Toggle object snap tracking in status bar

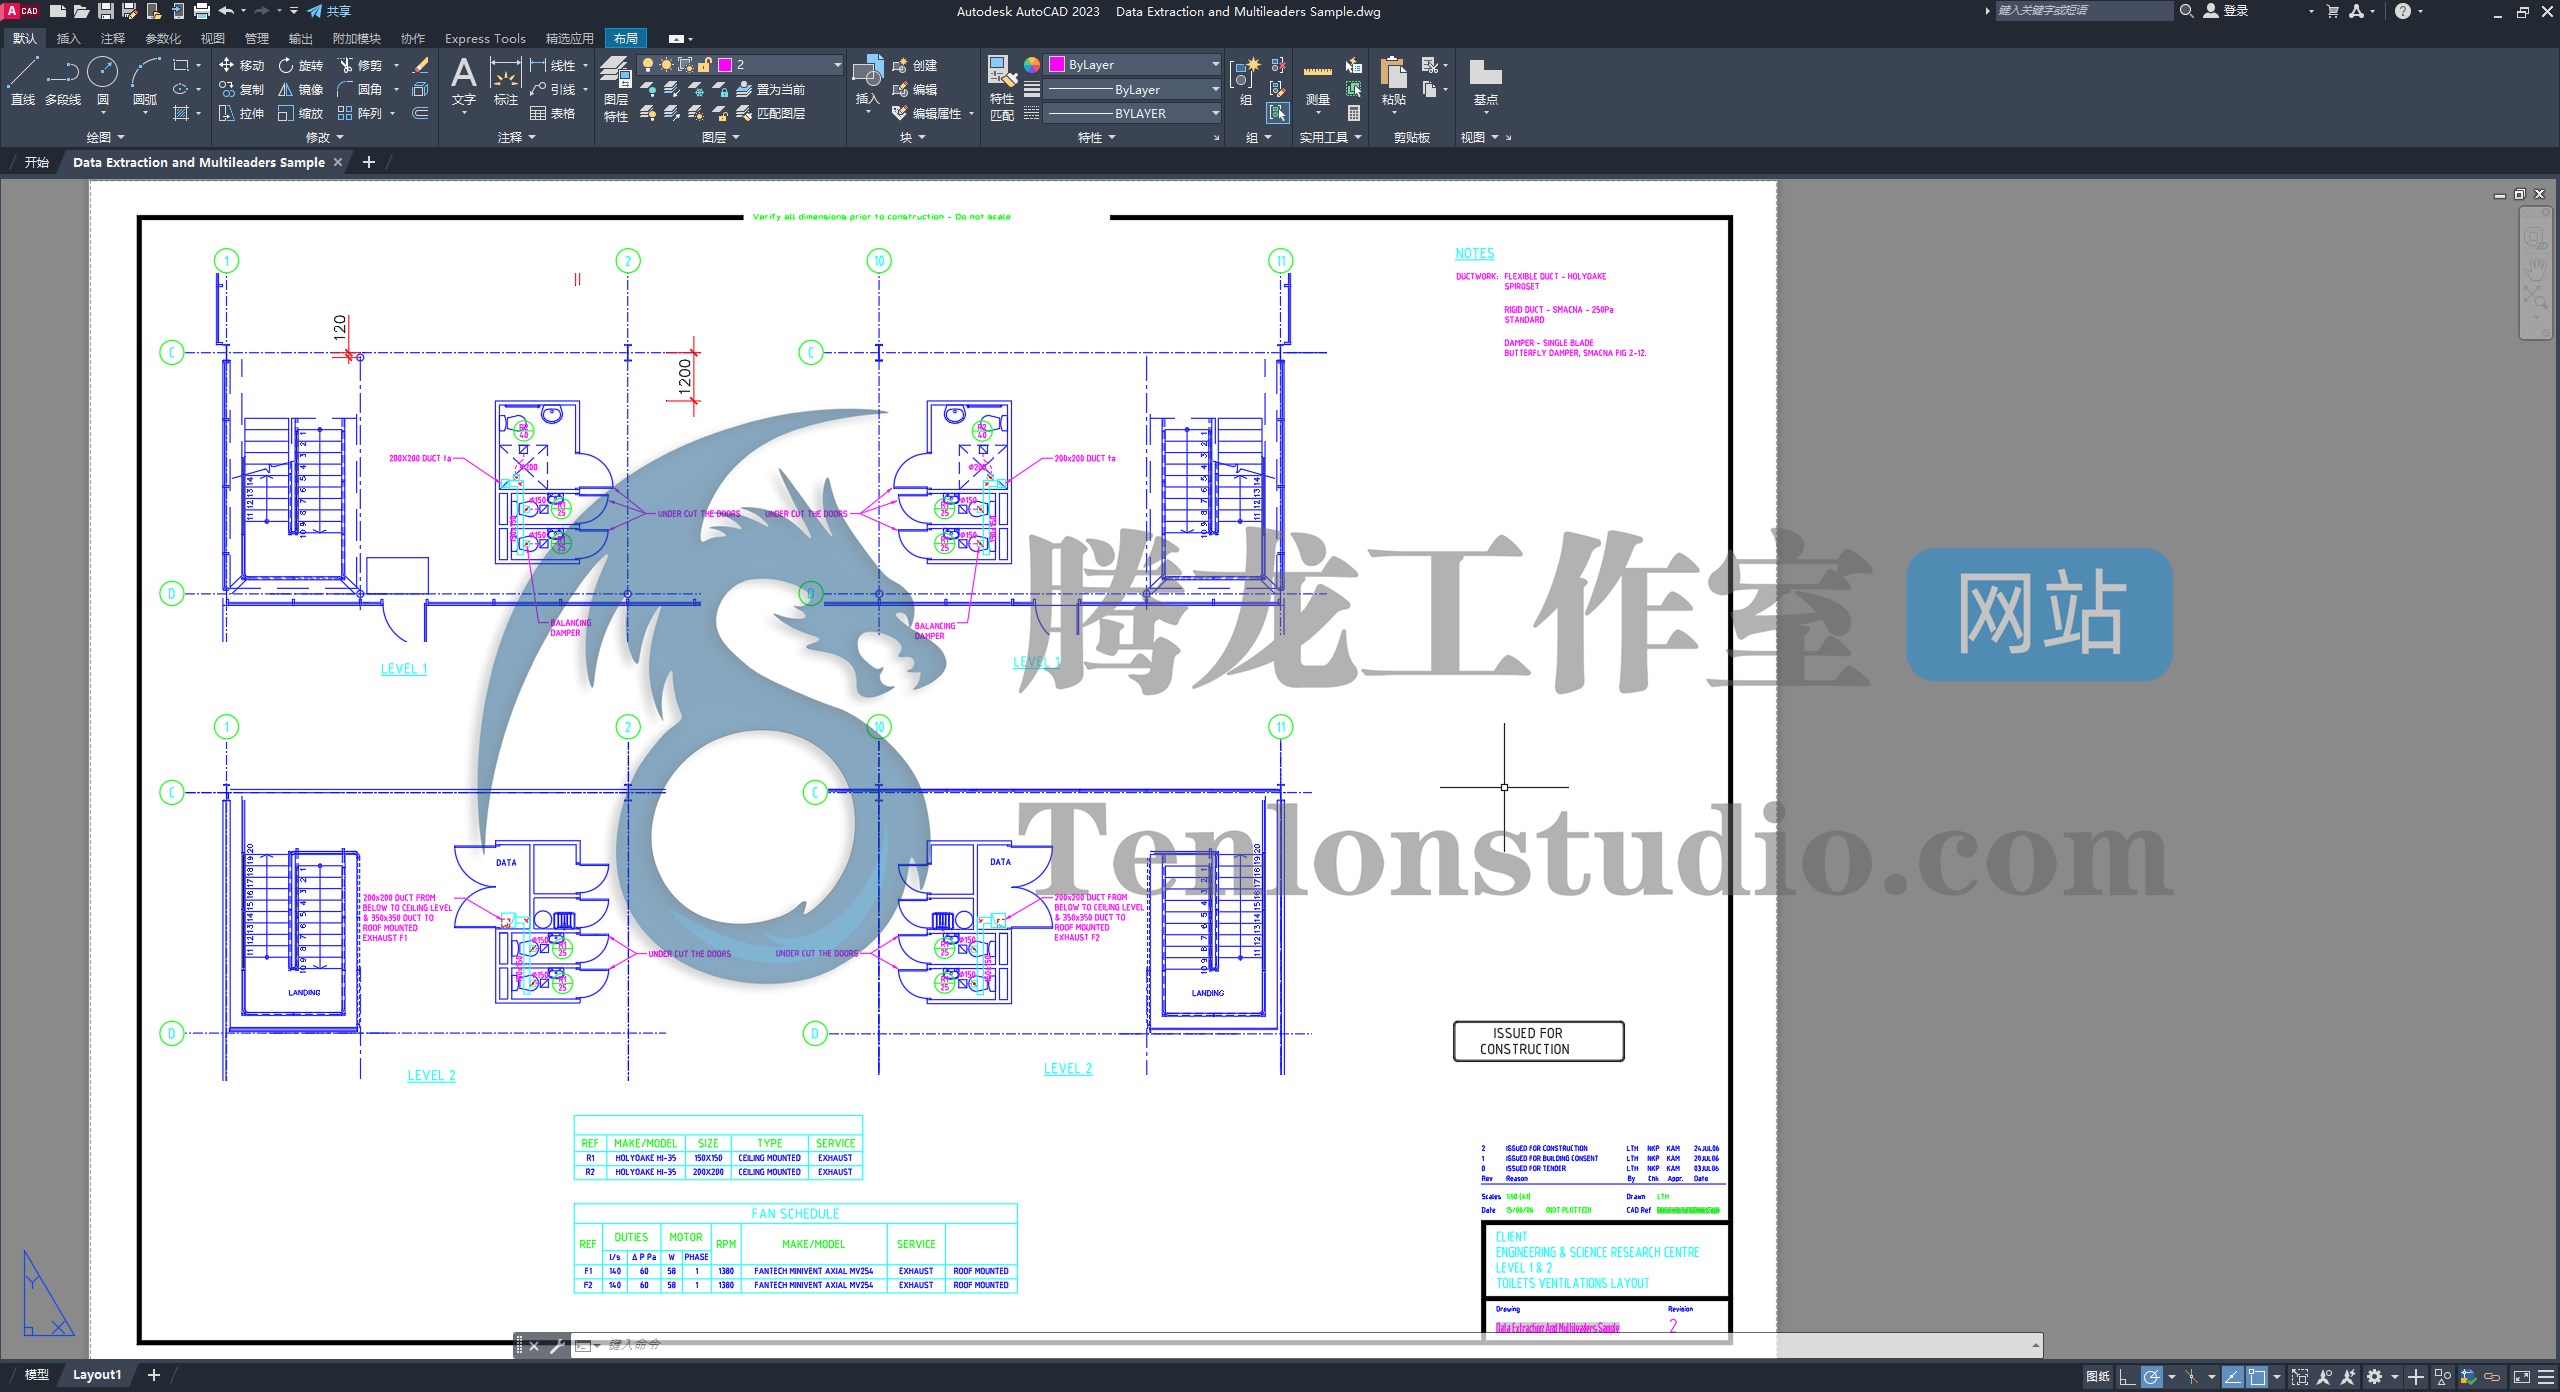click(x=2233, y=1377)
